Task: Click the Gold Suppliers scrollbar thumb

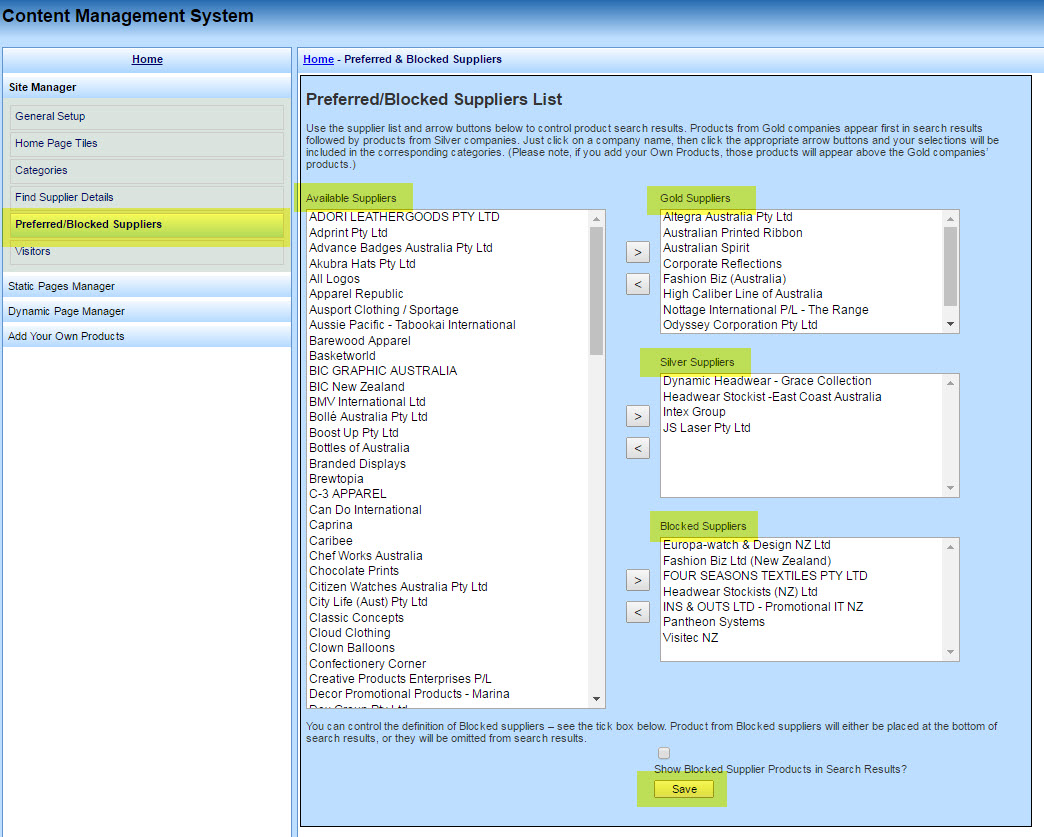Action: (950, 266)
